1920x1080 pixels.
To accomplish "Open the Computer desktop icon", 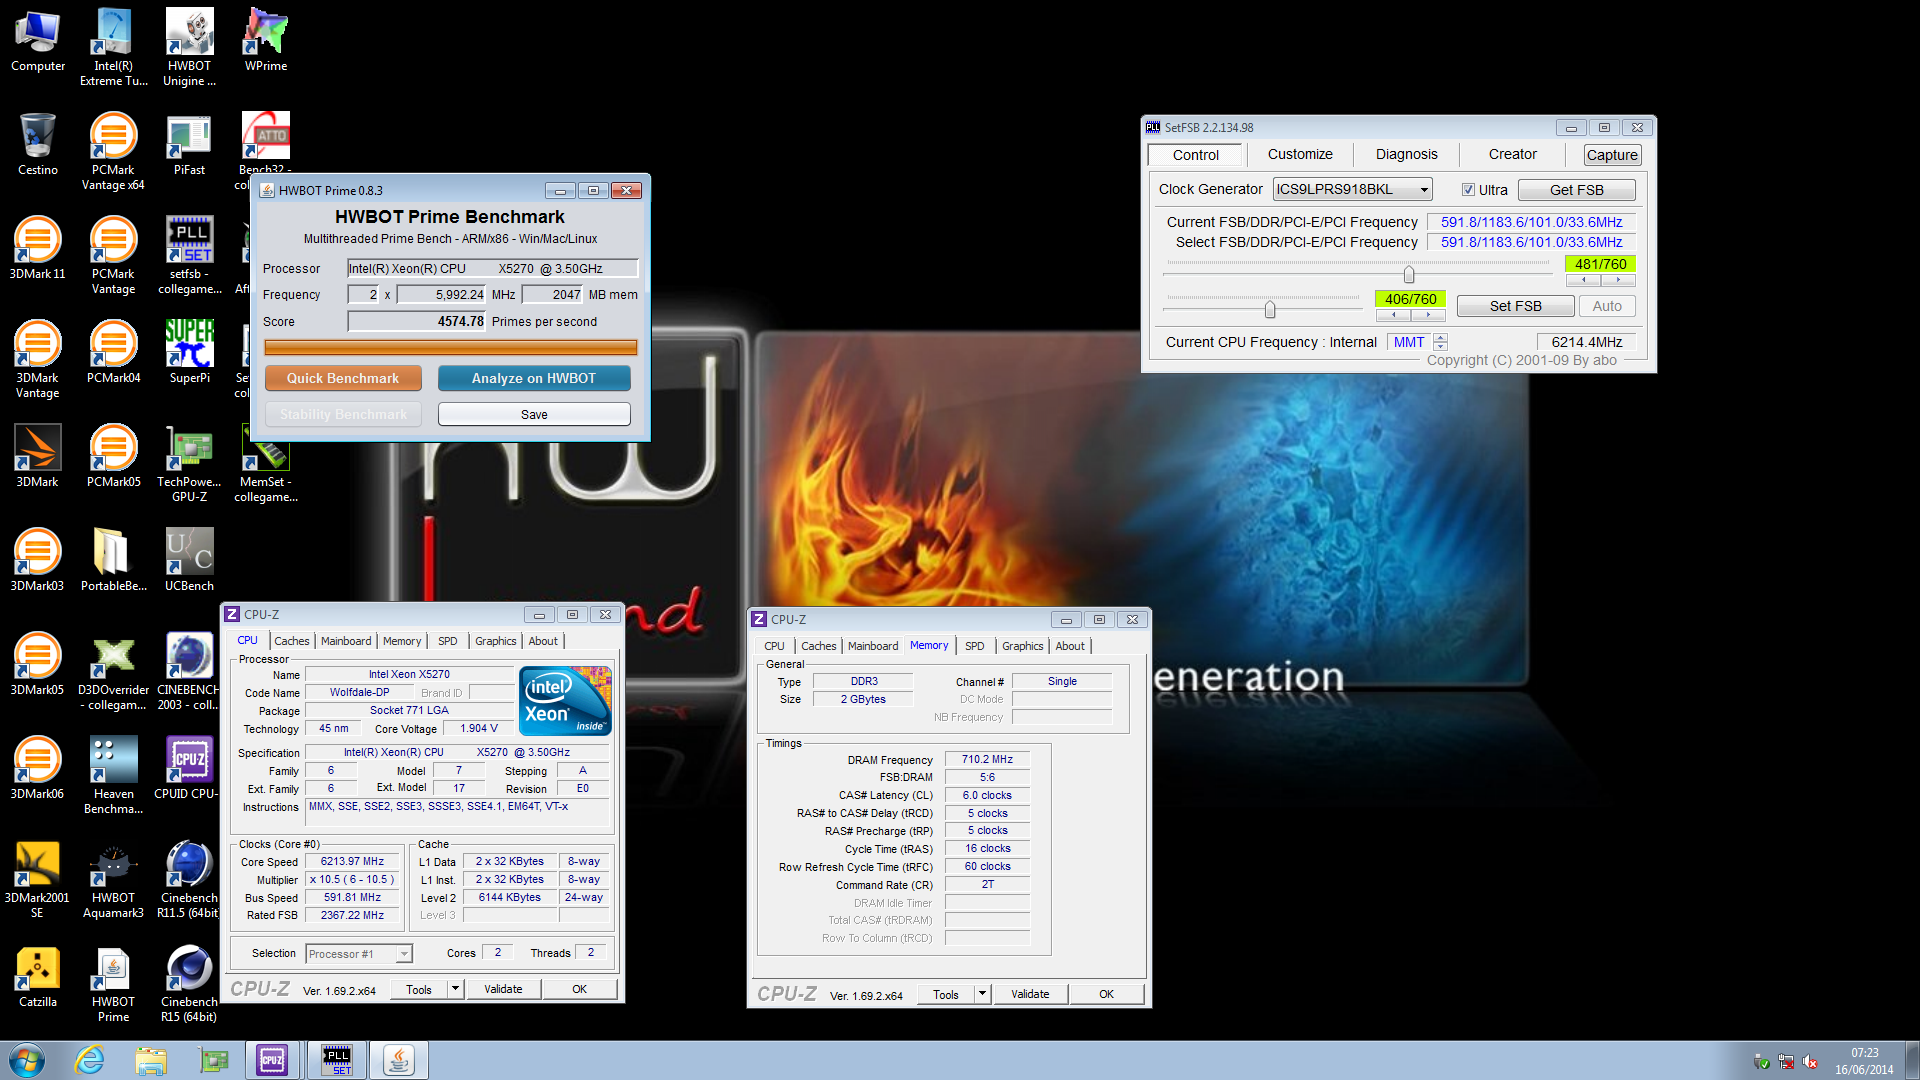I will (x=38, y=41).
